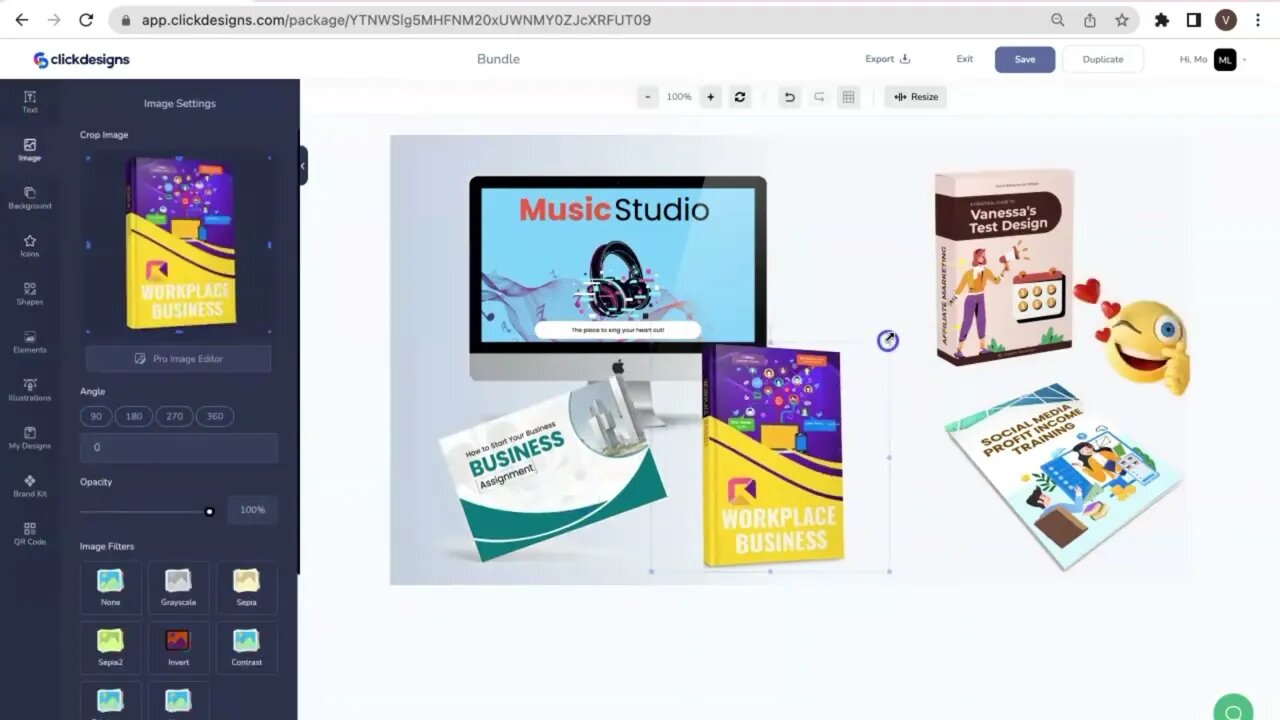Click the rotate handle of selected image
1280x720 pixels.
tap(887, 341)
